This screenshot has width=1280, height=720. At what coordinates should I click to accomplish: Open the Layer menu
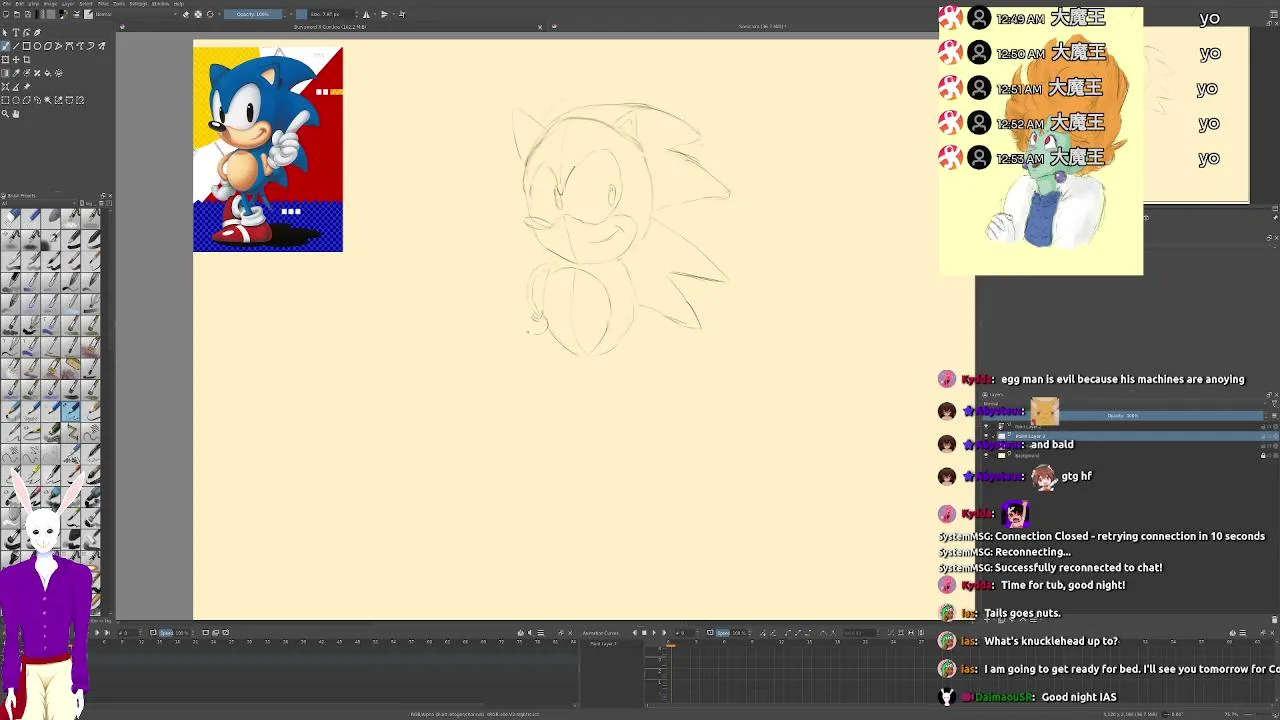tap(68, 4)
